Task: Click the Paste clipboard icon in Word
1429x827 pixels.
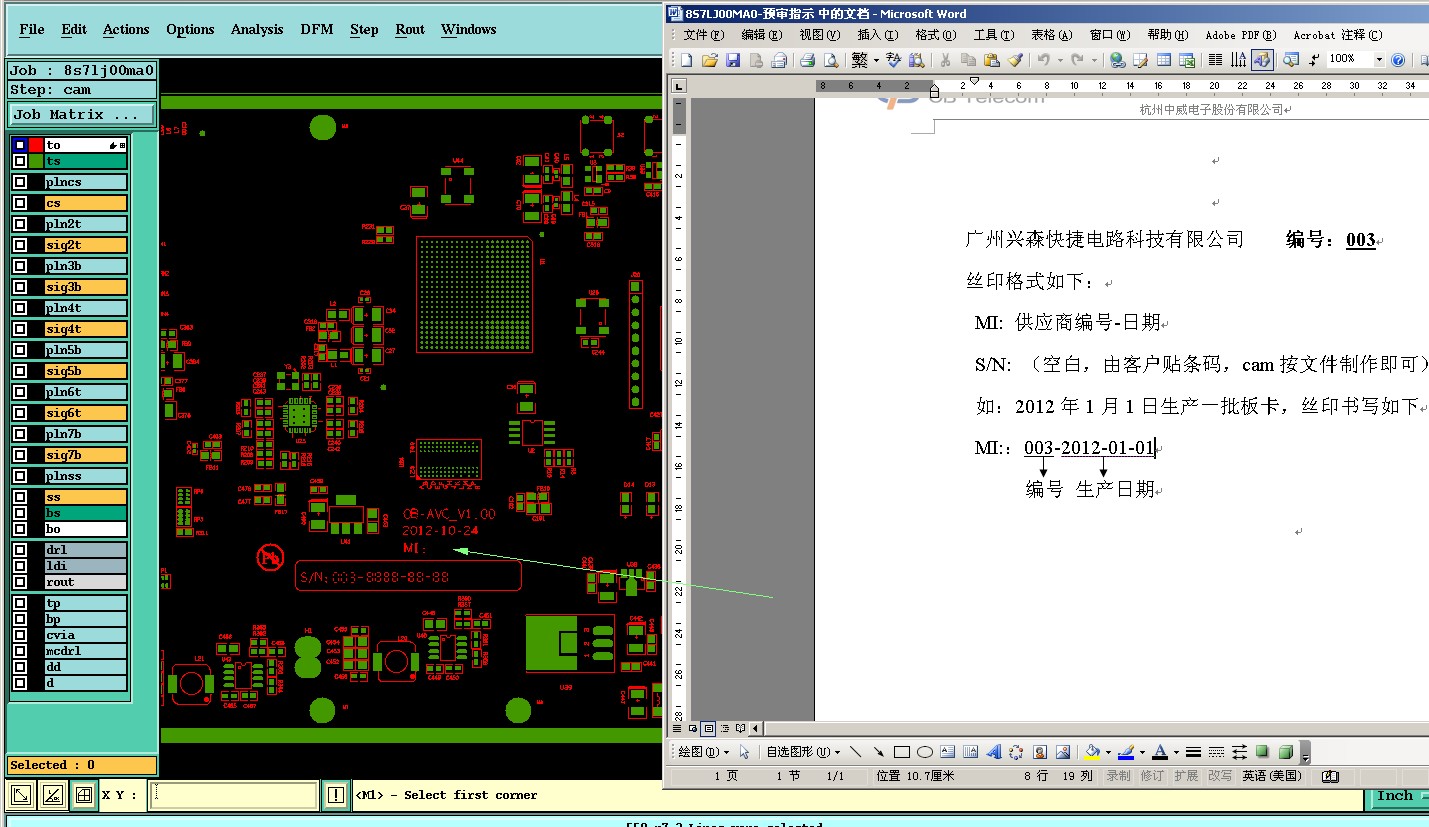Action: (991, 60)
